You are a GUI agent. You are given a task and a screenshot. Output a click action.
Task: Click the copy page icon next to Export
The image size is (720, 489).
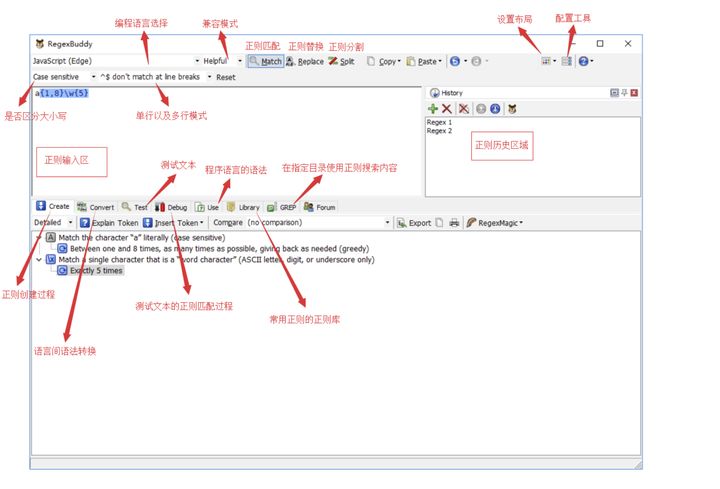tap(439, 223)
